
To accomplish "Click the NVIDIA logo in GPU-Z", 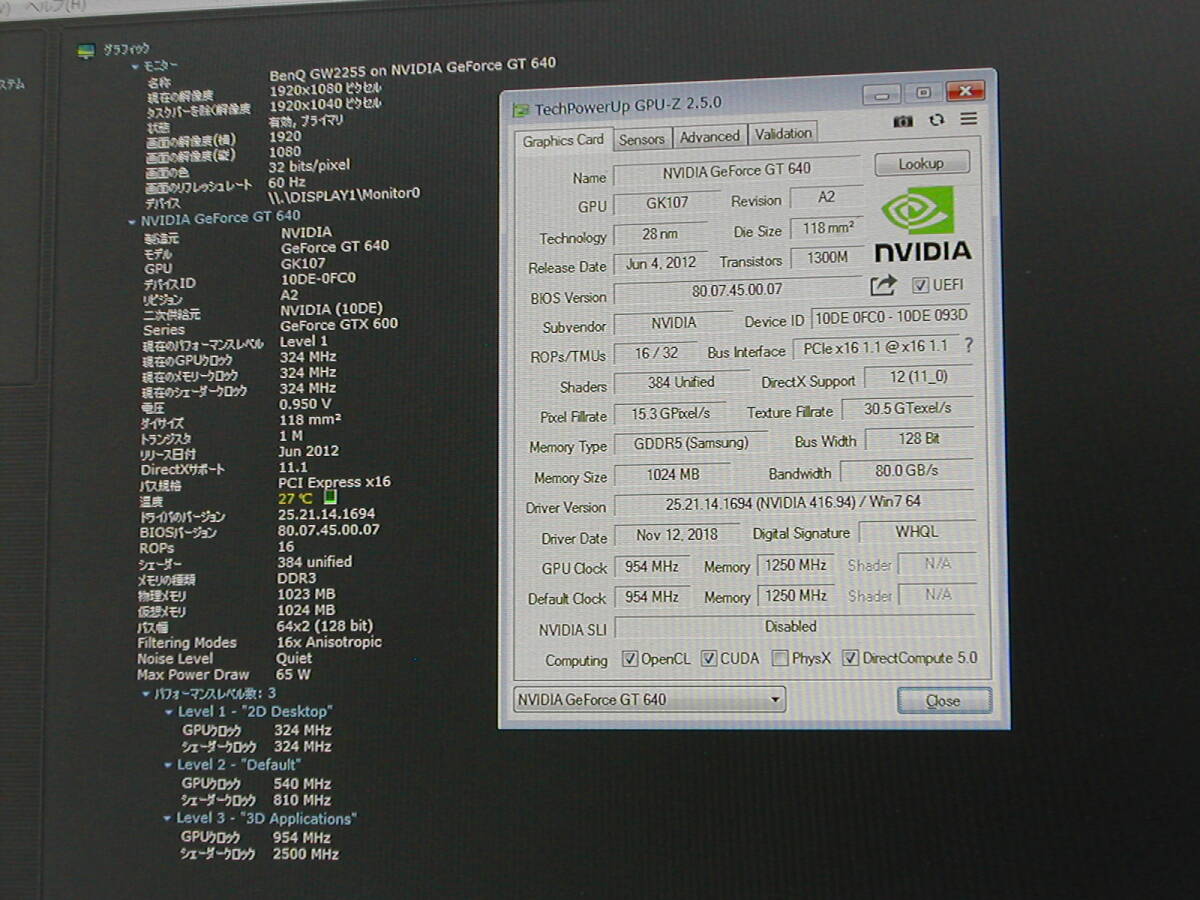I will (922, 224).
